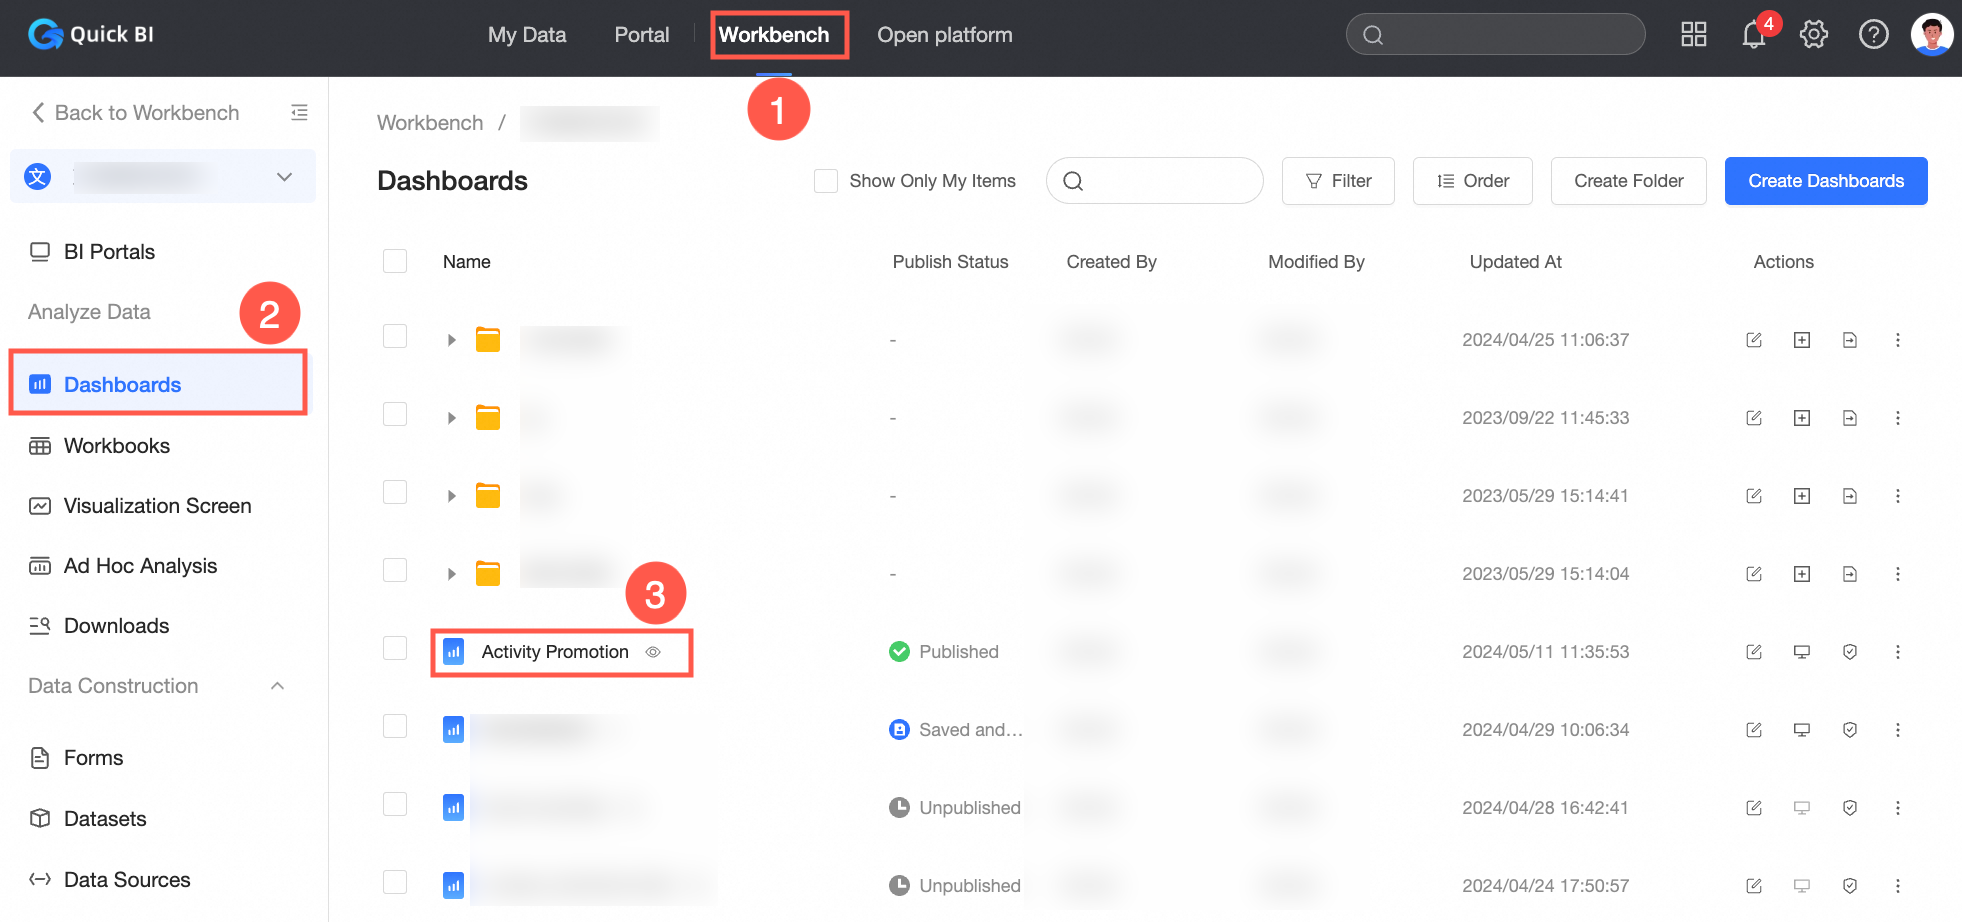Open the user avatar menu
The height and width of the screenshot is (922, 1962).
pyautogui.click(x=1932, y=35)
